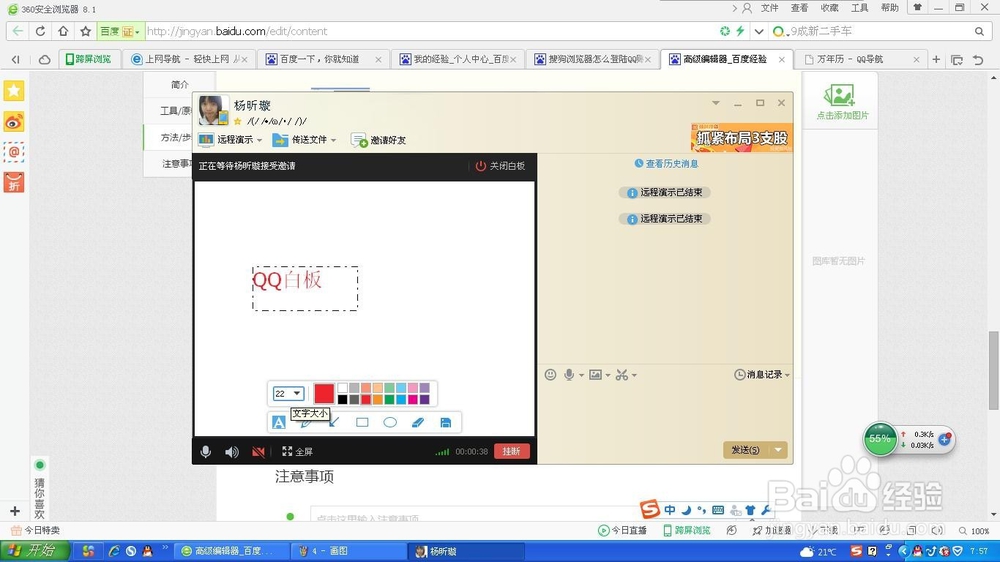The height and width of the screenshot is (562, 1000).
Task: Close whiteboard via 关闭白板
Action: tap(500, 166)
